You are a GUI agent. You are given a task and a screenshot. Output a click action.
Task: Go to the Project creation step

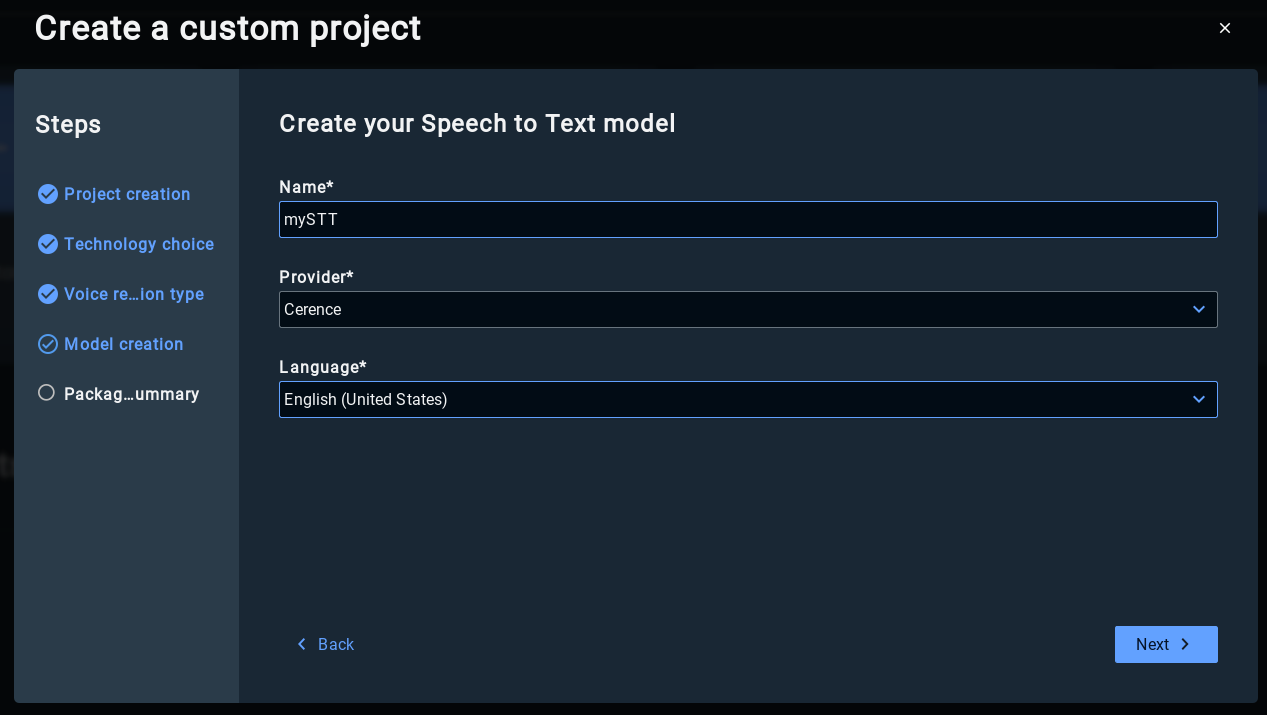pos(127,194)
